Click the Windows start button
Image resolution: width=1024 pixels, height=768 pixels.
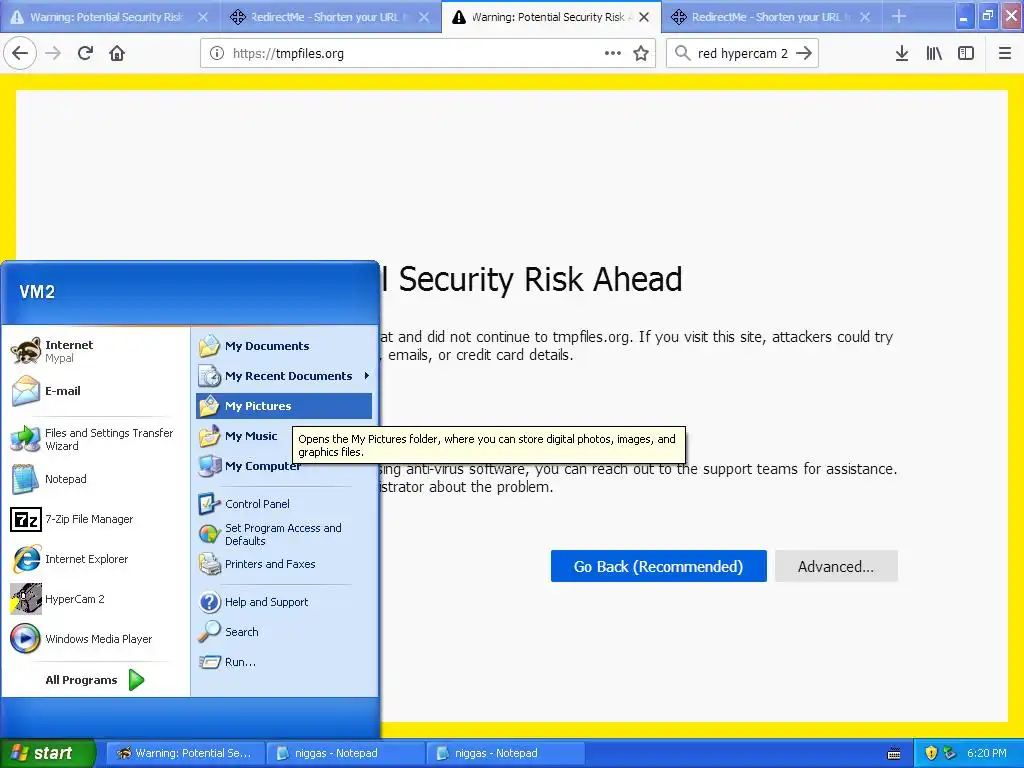click(x=47, y=753)
